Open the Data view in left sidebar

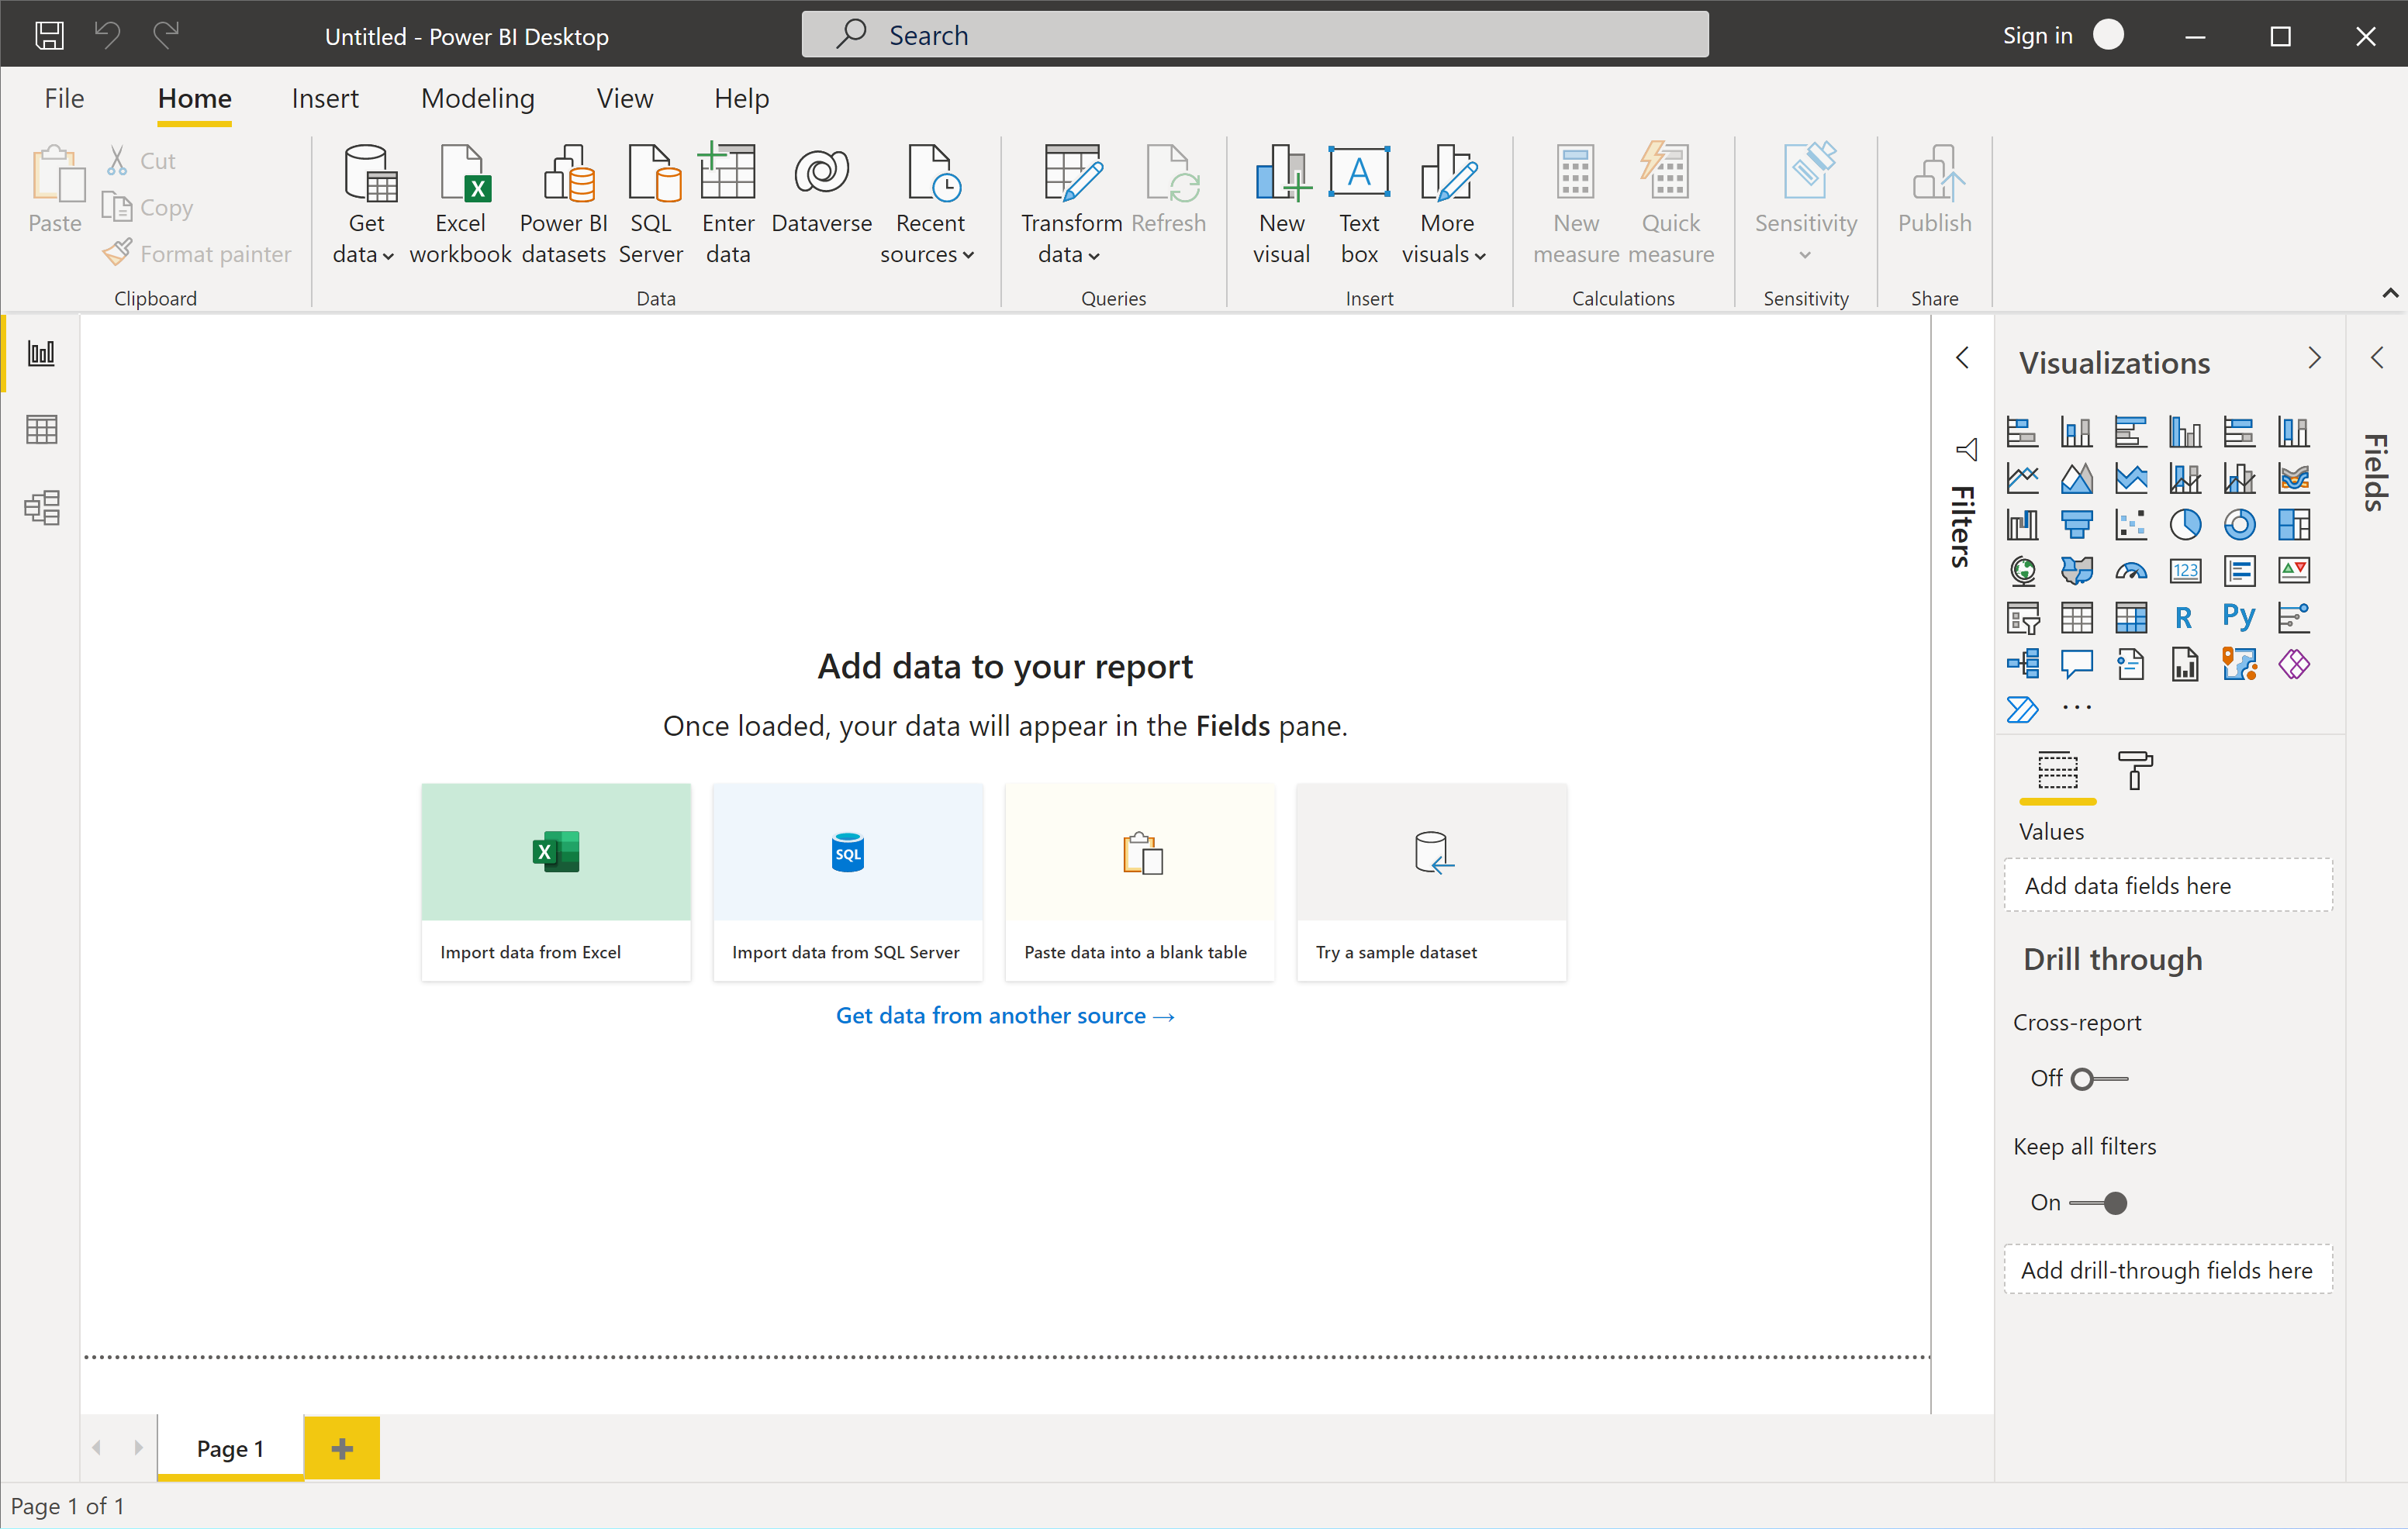tap(41, 430)
